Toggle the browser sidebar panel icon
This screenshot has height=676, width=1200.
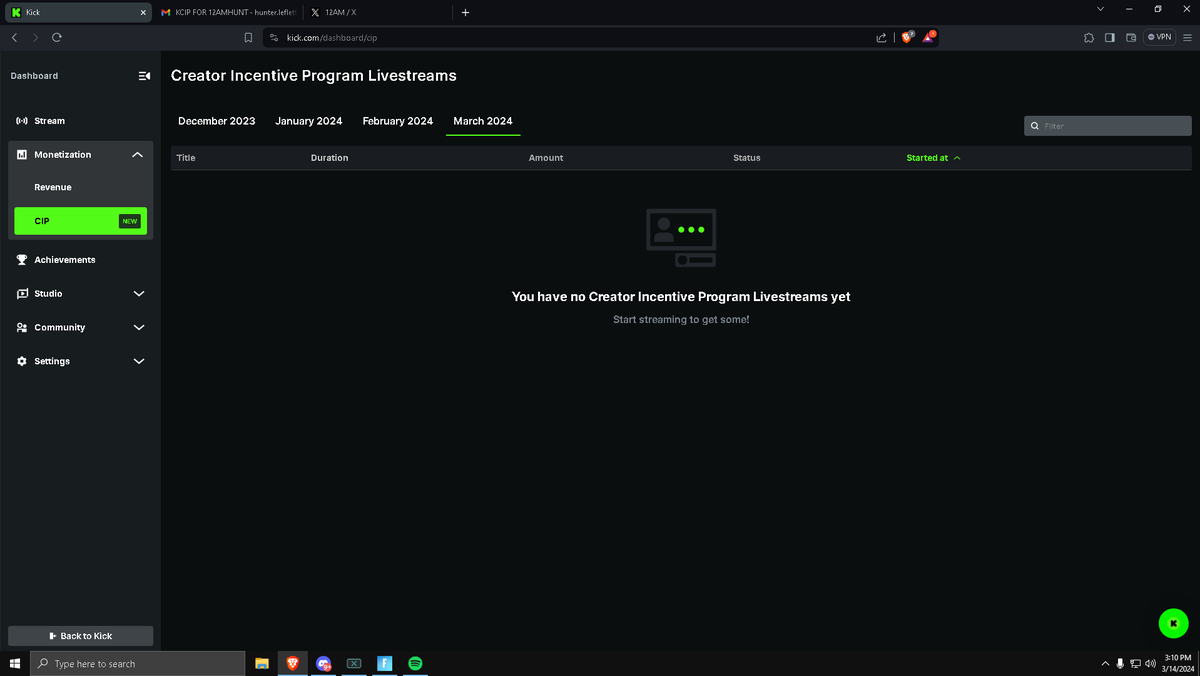(x=1110, y=37)
